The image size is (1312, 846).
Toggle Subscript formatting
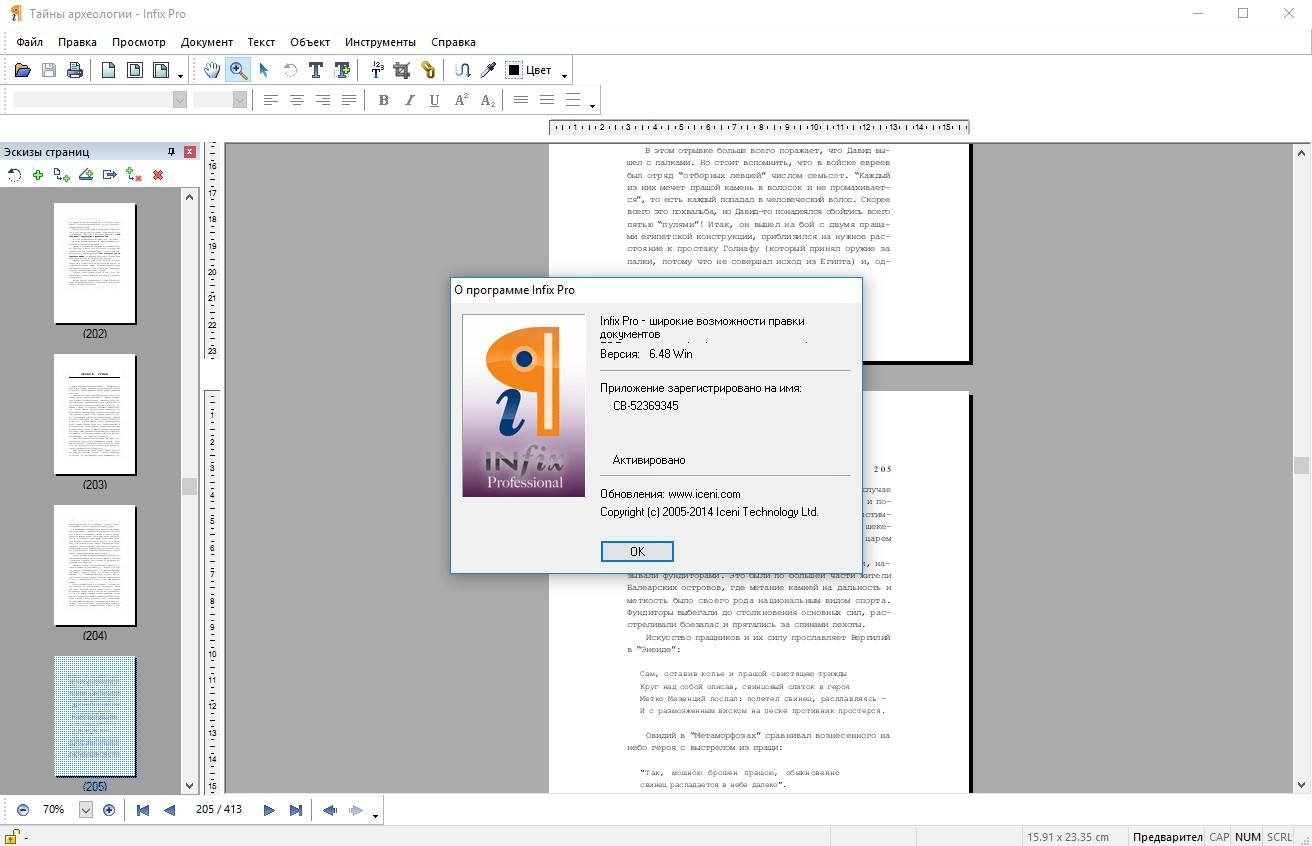(487, 100)
